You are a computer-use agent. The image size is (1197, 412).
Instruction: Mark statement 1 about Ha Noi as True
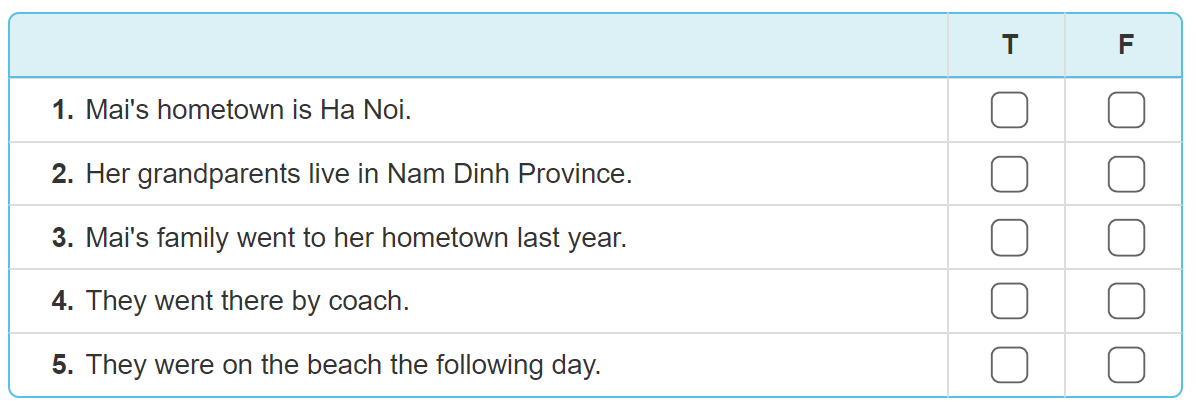(1009, 110)
